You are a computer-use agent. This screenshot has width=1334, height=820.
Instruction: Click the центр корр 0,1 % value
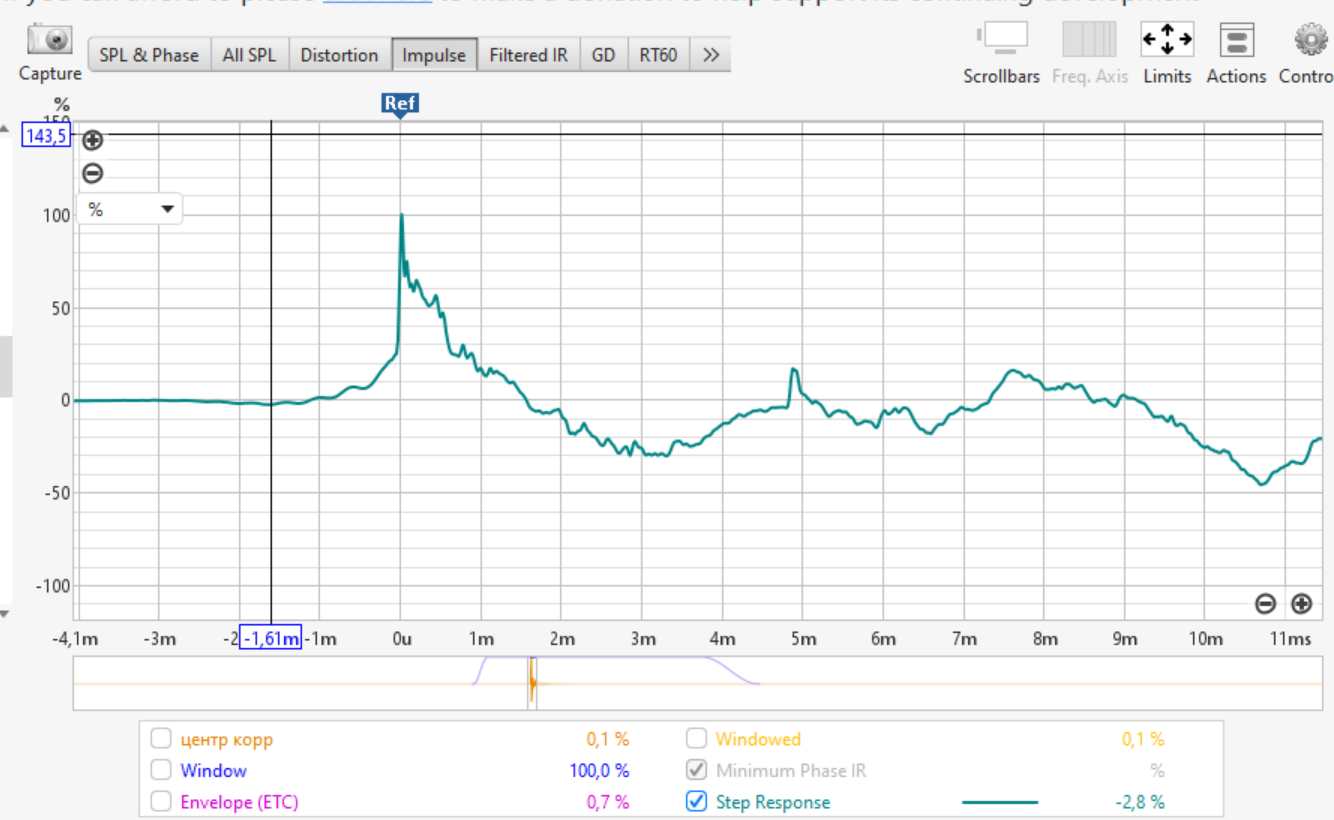[x=607, y=740]
